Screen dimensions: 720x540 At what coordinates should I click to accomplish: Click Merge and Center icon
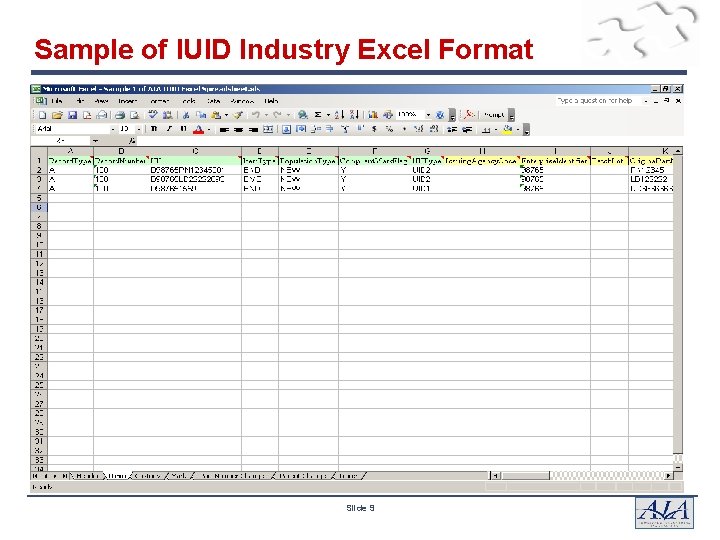click(268, 130)
